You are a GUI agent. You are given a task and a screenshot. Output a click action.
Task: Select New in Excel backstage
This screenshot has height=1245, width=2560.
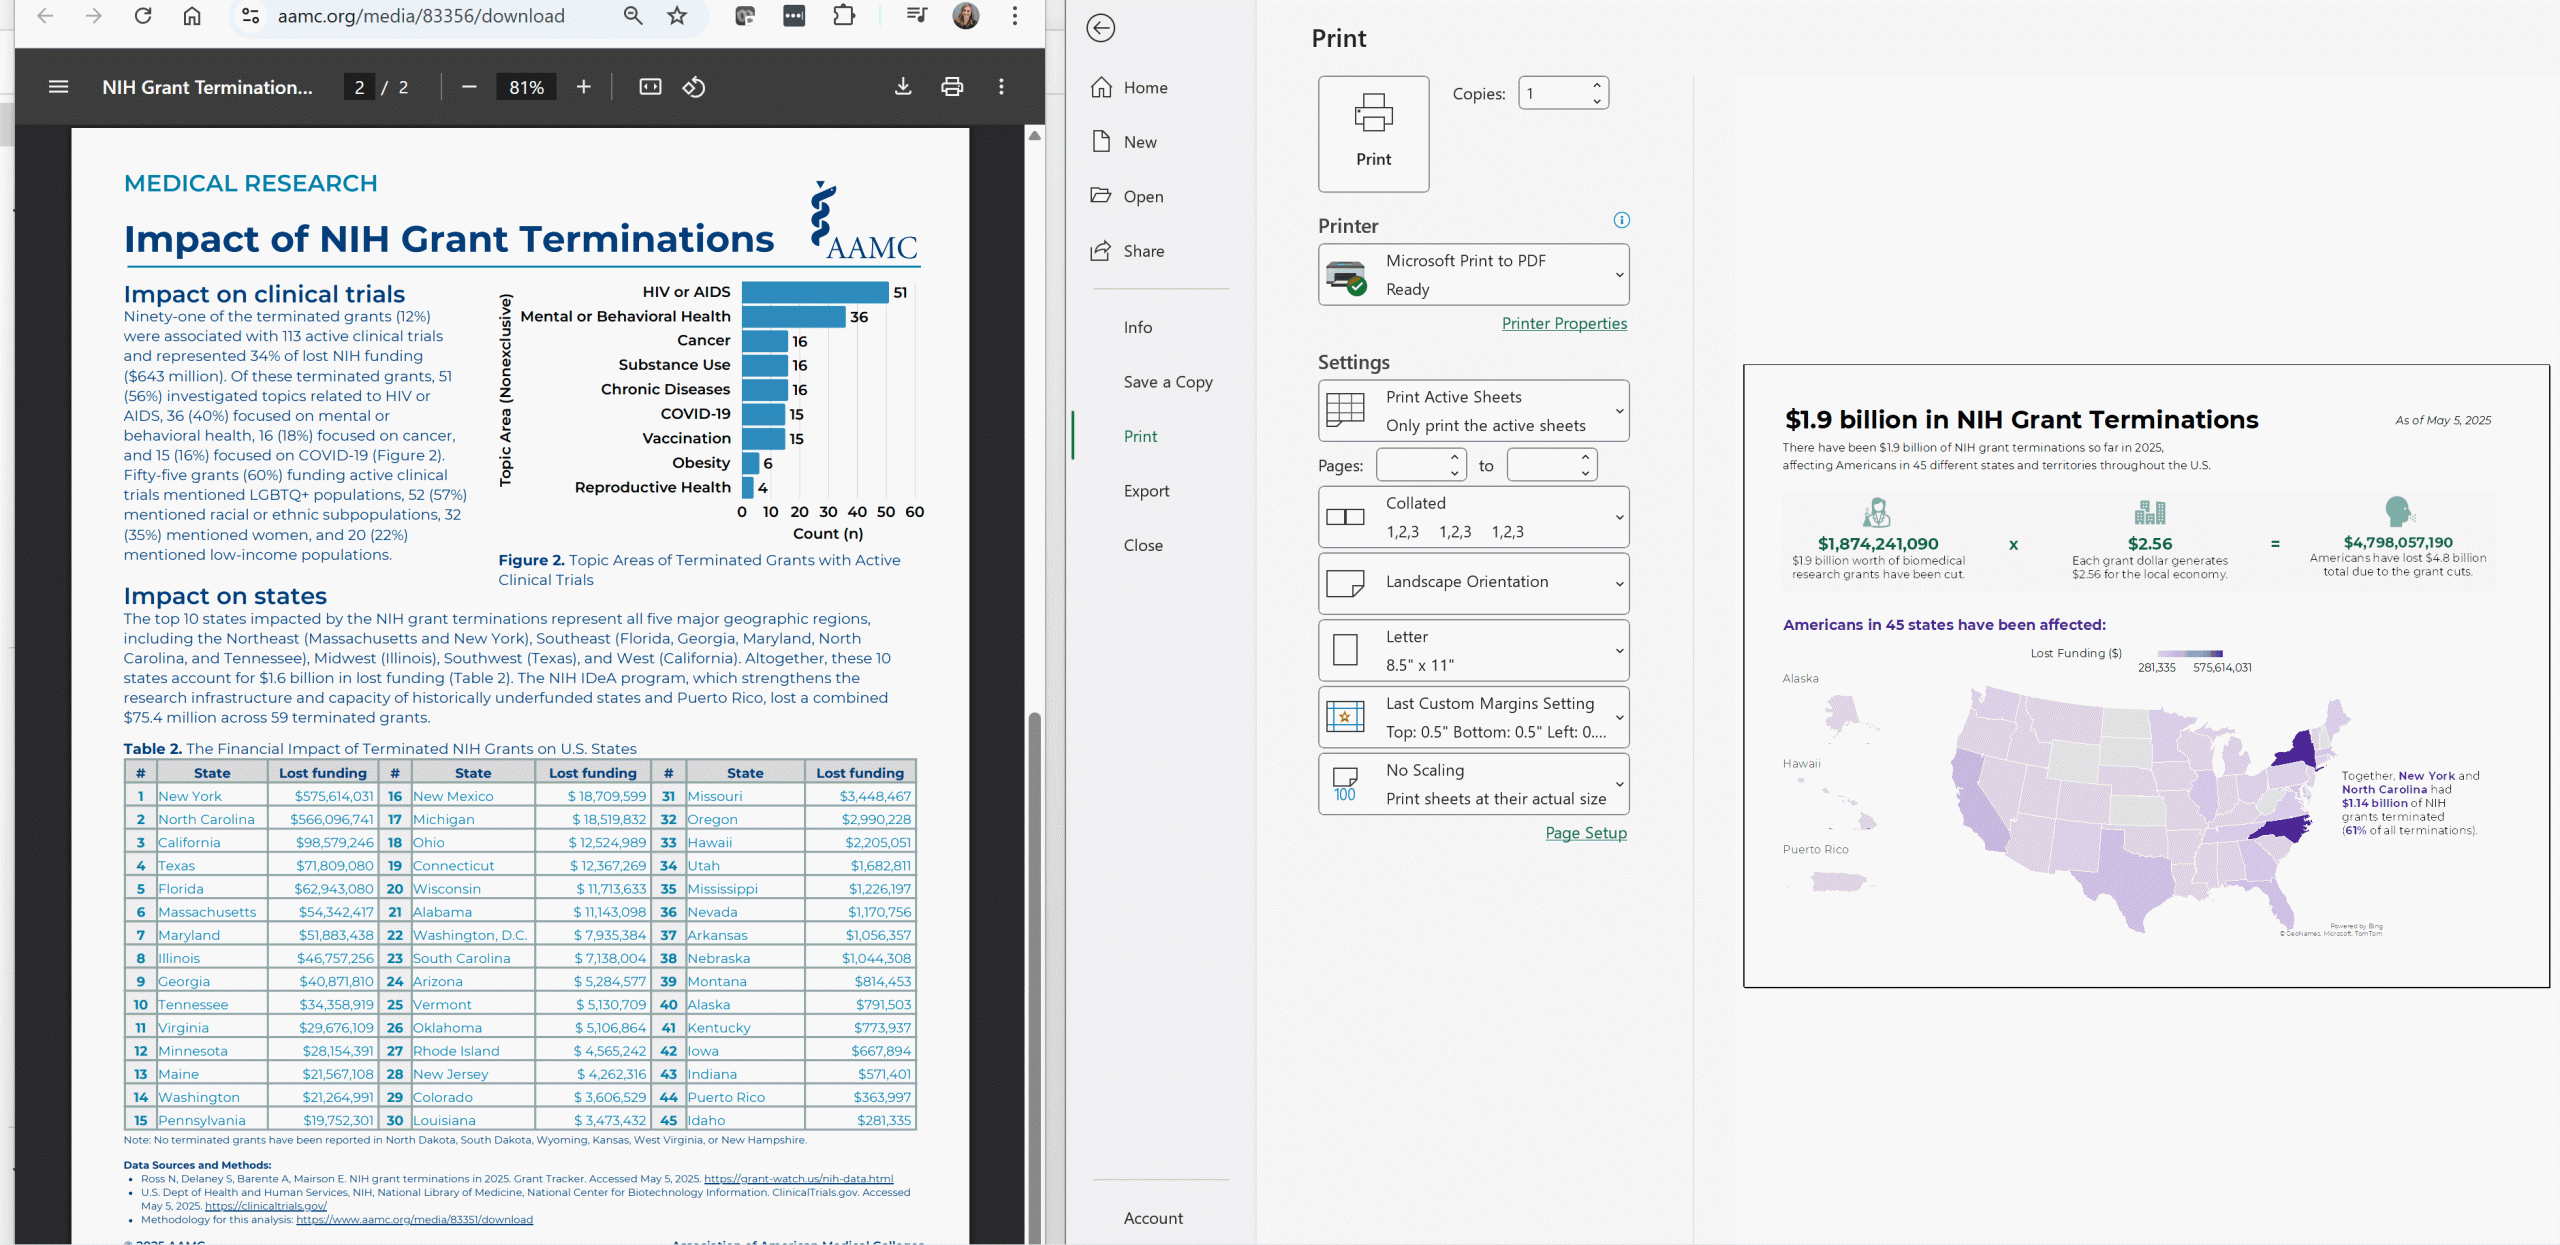pyautogui.click(x=1124, y=142)
